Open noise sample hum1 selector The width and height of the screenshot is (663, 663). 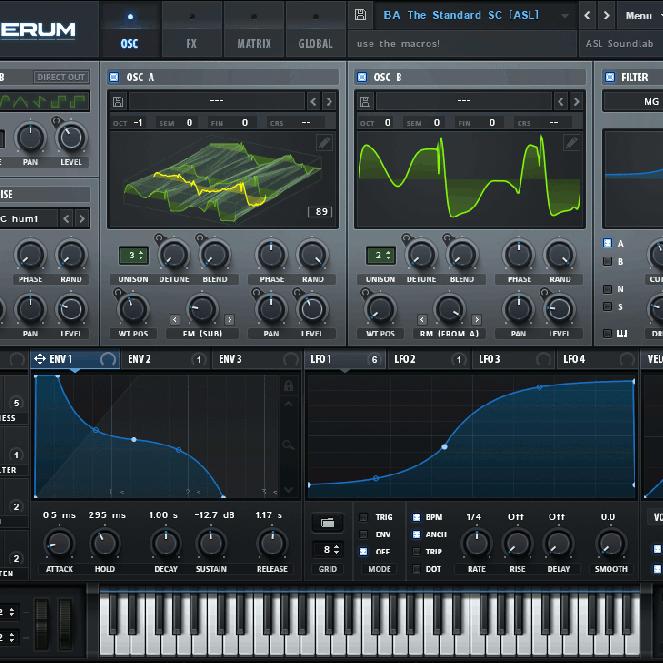click(28, 219)
